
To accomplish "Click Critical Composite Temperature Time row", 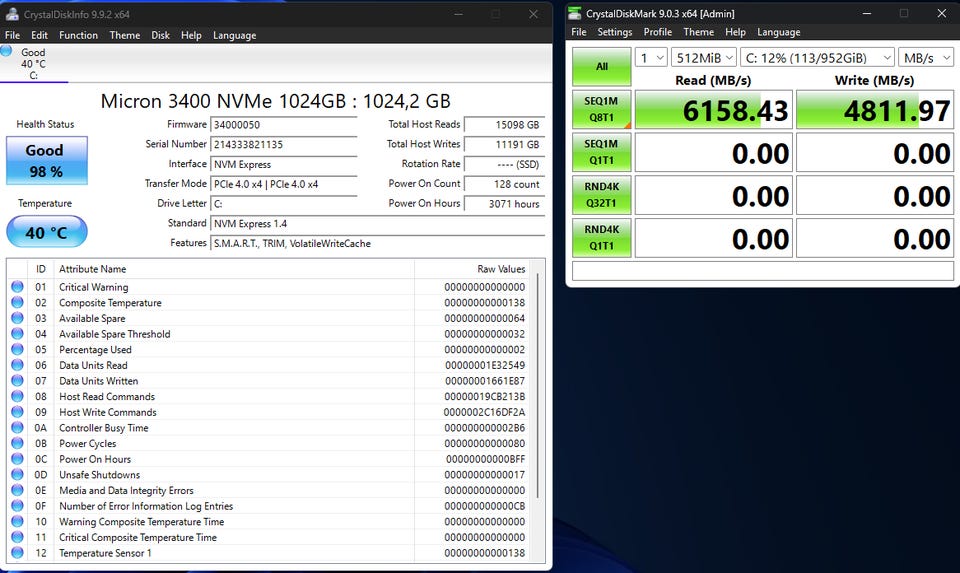I will [268, 537].
